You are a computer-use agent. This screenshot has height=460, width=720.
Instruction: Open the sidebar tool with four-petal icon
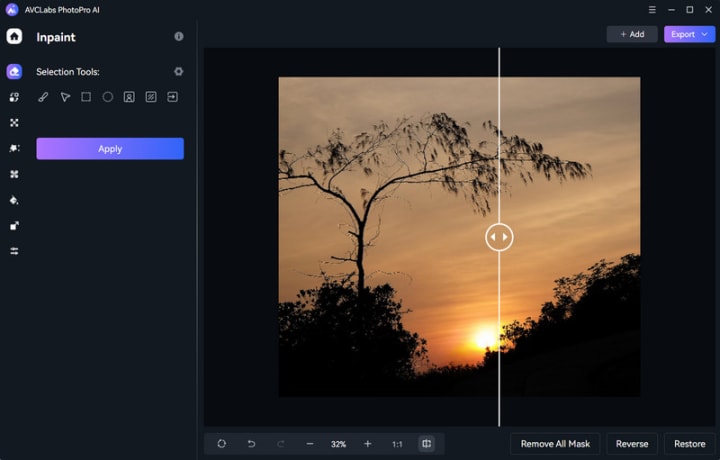(x=14, y=174)
